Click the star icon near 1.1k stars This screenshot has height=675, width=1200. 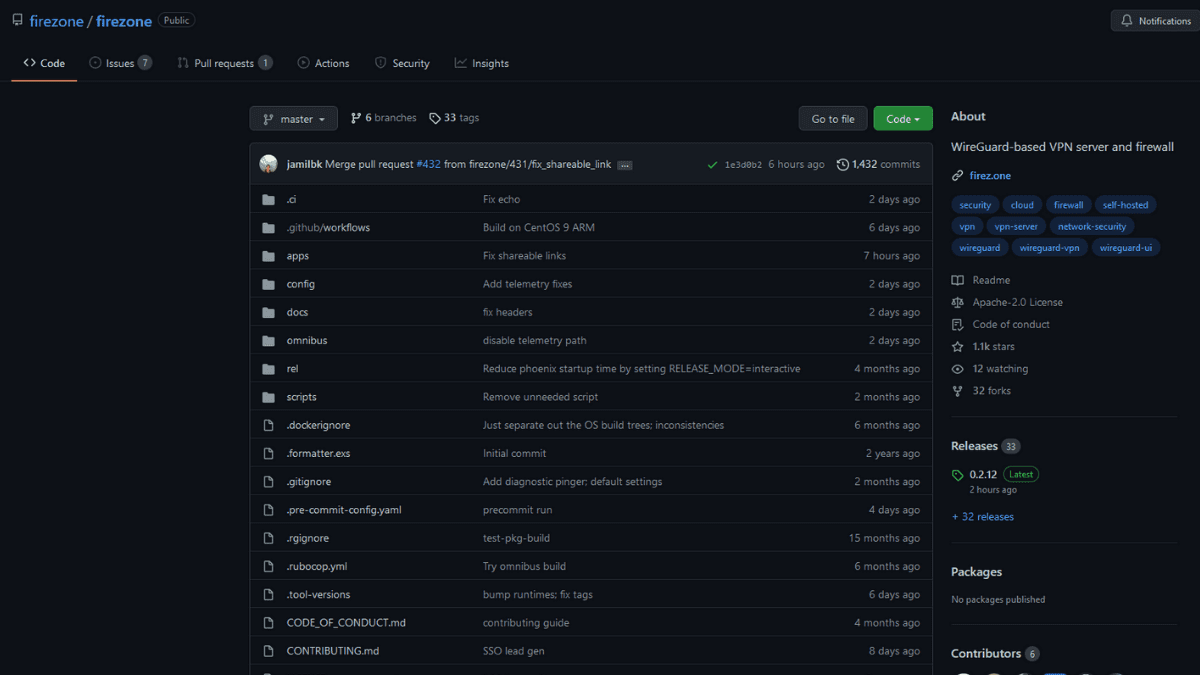tap(958, 346)
